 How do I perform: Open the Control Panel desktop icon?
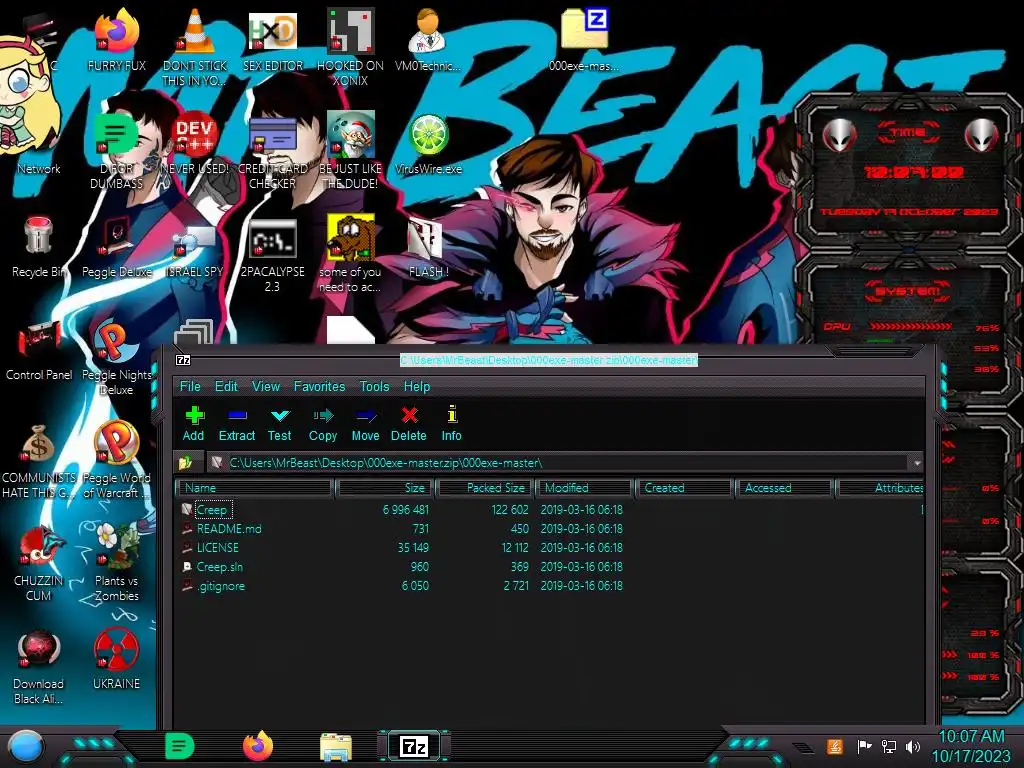pyautogui.click(x=39, y=350)
